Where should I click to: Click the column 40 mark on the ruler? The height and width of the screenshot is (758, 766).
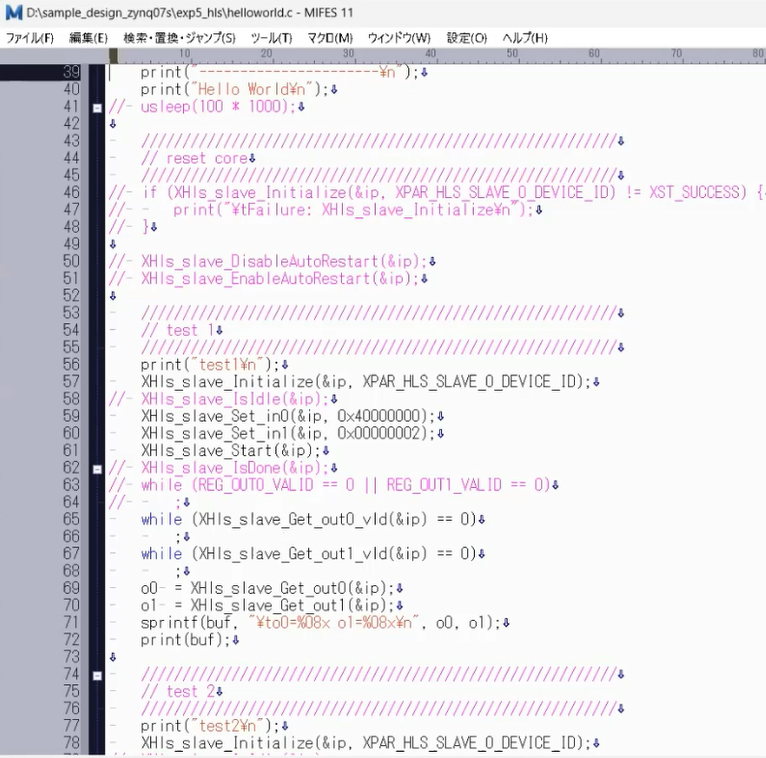[x=430, y=54]
